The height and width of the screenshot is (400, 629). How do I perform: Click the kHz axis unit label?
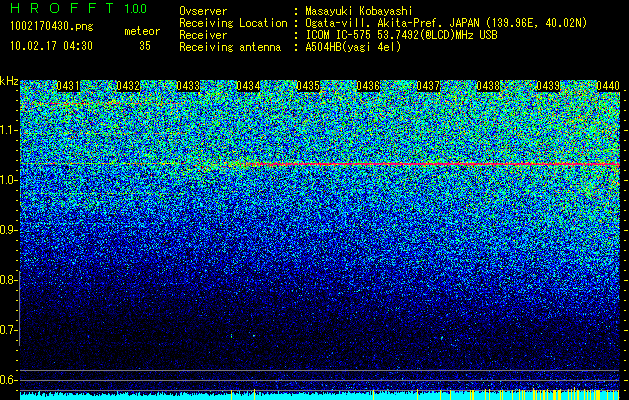click(x=9, y=81)
